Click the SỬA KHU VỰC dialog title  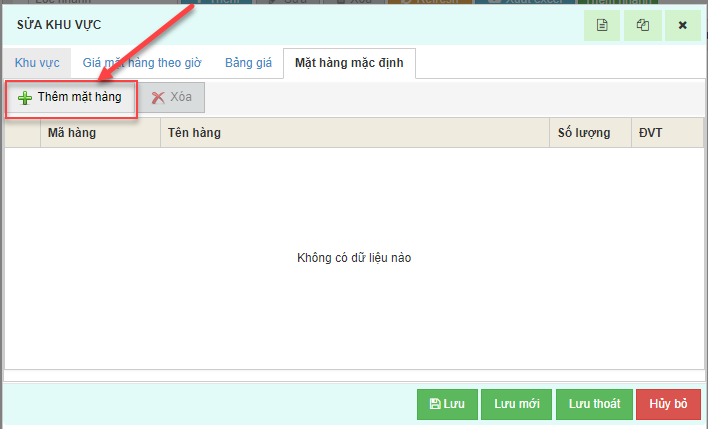click(x=59, y=24)
